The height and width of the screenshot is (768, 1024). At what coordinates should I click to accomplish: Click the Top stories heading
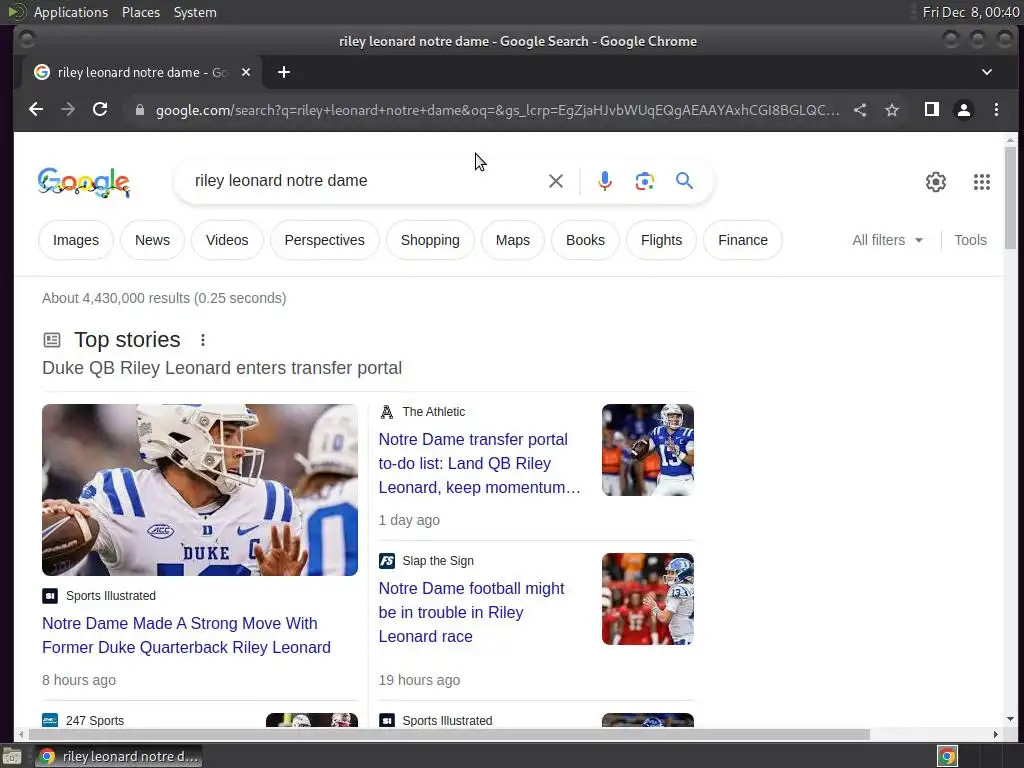127,340
